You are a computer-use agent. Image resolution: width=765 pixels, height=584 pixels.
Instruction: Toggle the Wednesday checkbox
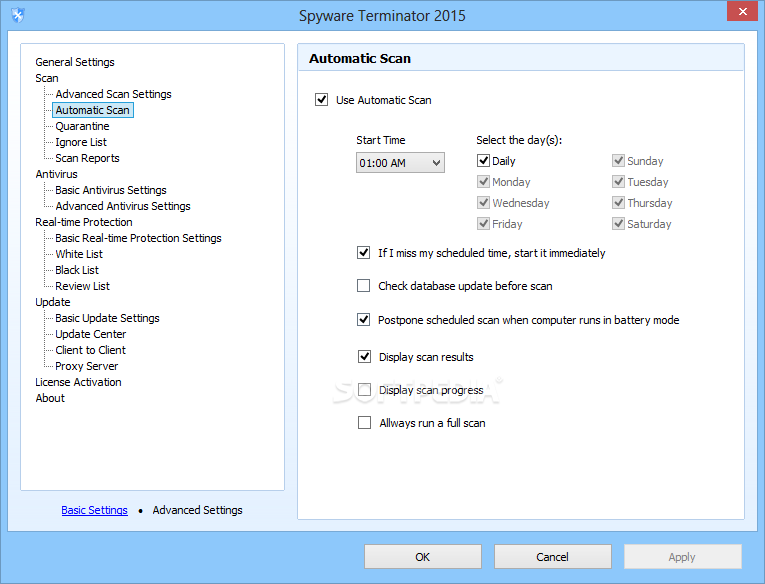pyautogui.click(x=483, y=202)
